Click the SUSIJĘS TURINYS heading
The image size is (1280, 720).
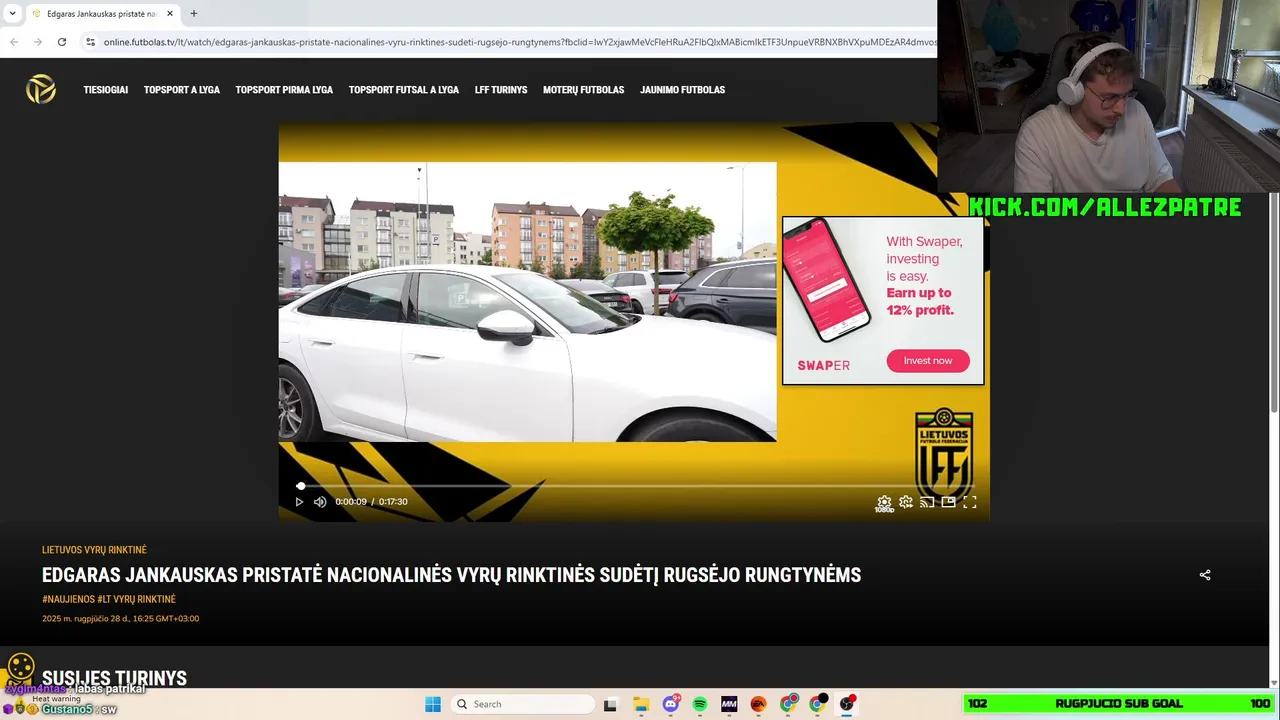tap(114, 678)
